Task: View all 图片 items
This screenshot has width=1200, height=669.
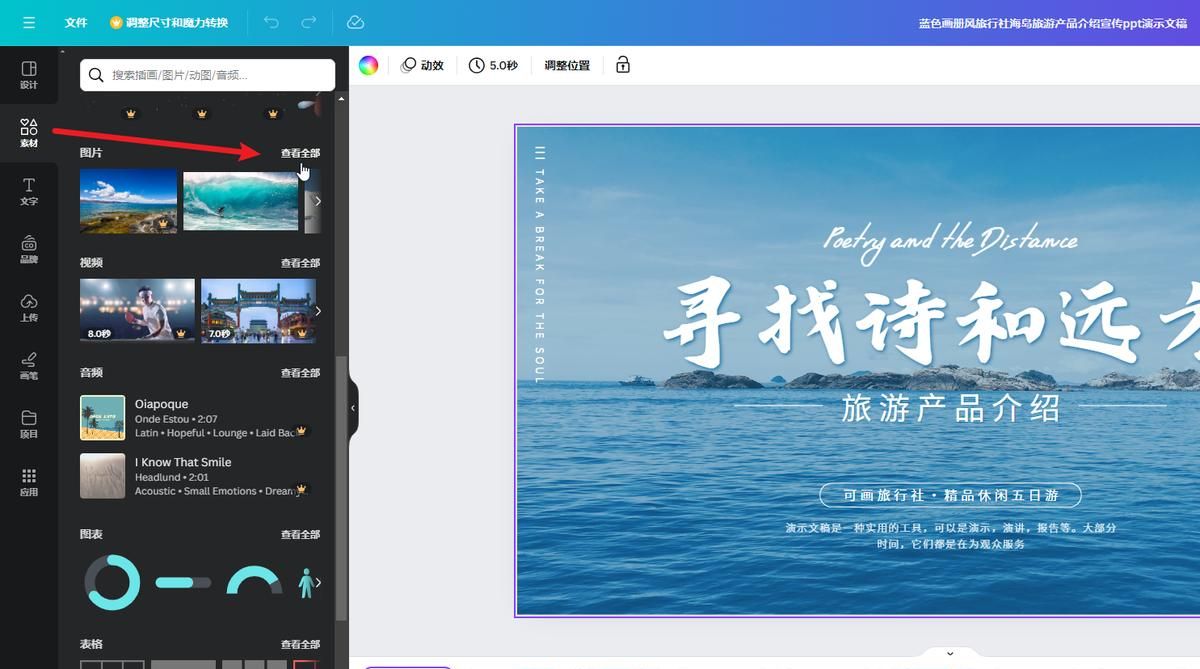Action: (300, 153)
